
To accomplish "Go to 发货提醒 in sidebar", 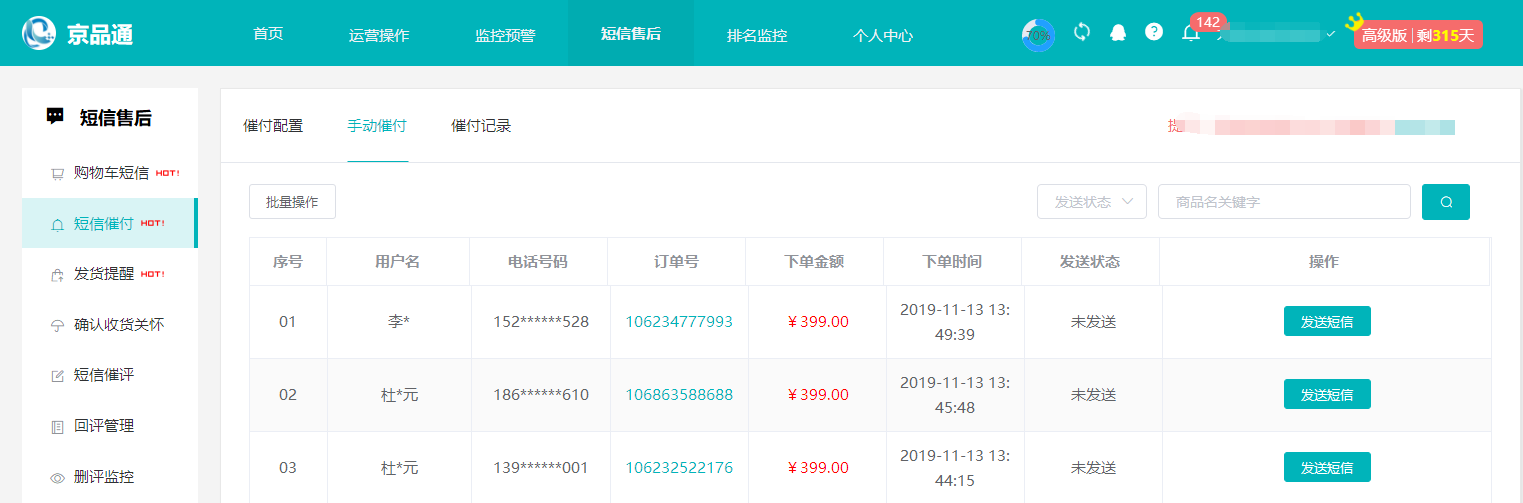I will (x=104, y=274).
